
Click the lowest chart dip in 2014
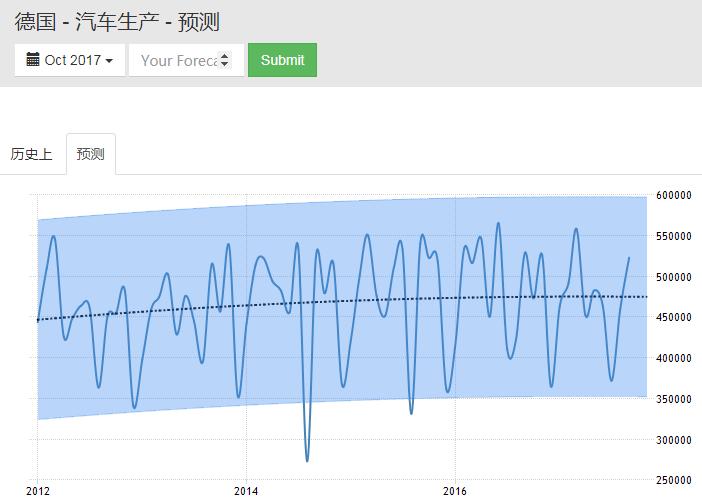(307, 461)
